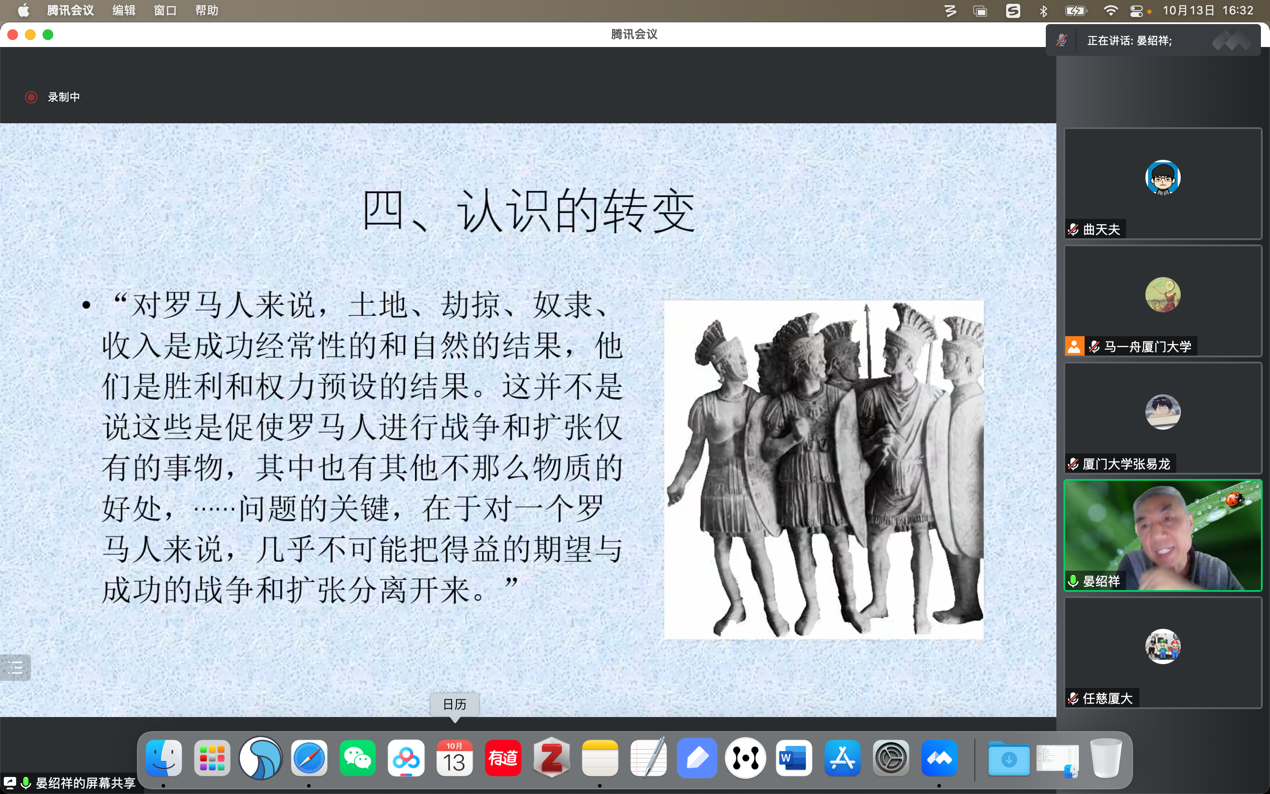Open Zotero from the dock
Image resolution: width=1270 pixels, height=794 pixels.
(551, 759)
